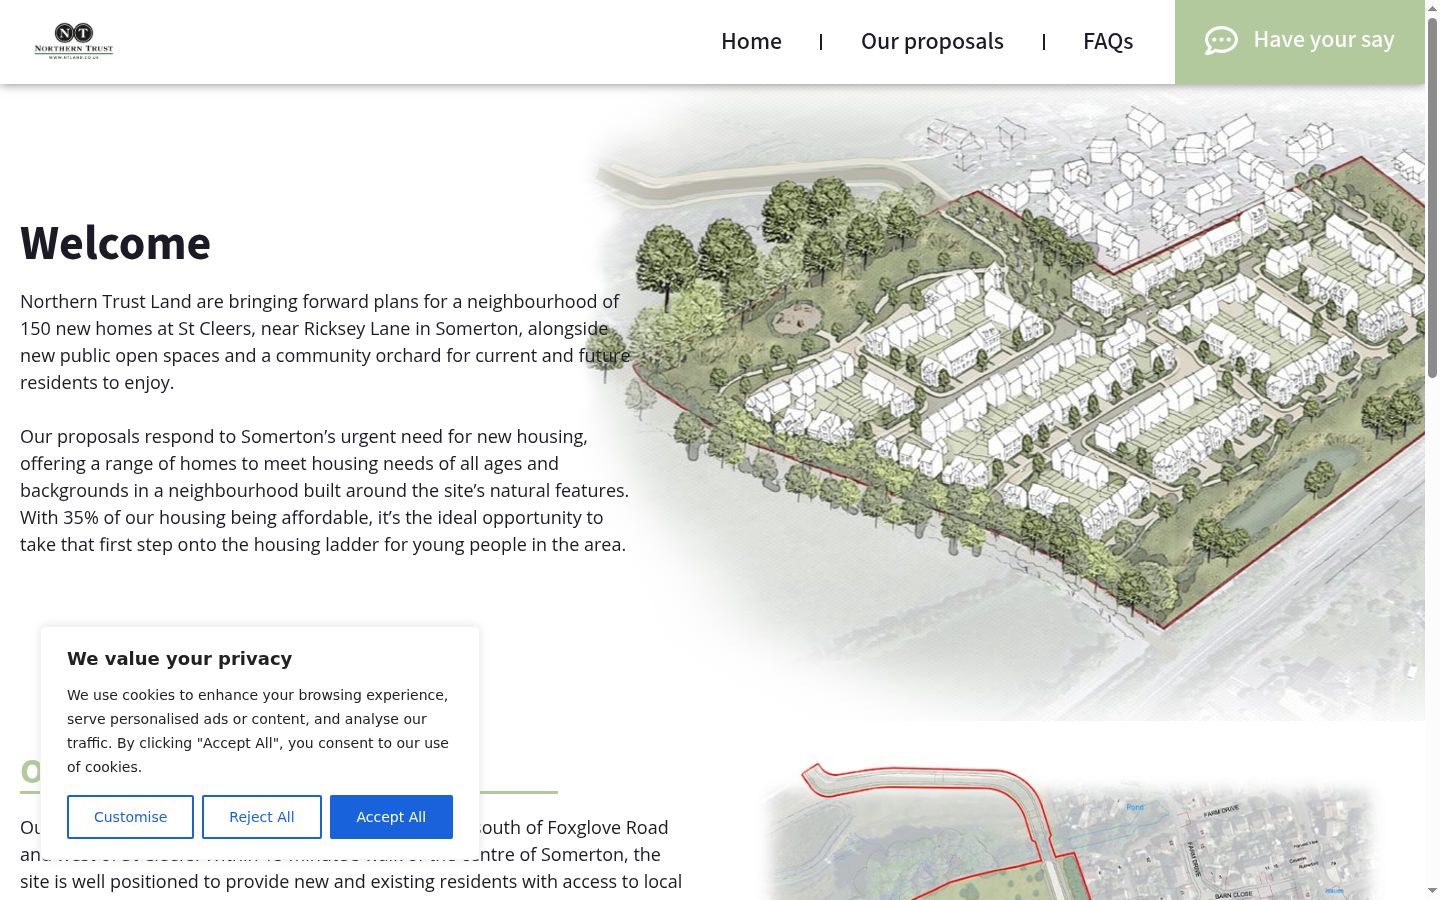Accept all cookies
Screen dimensions: 1440x900
tap(391, 817)
